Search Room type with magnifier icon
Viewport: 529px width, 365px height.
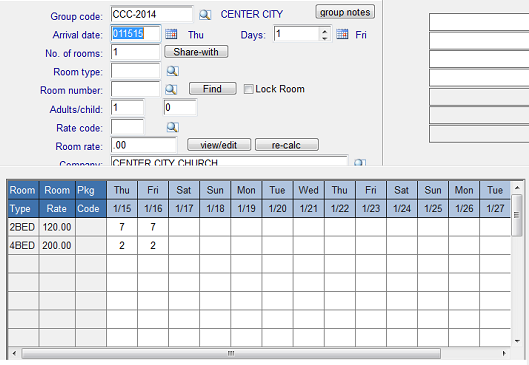click(172, 71)
